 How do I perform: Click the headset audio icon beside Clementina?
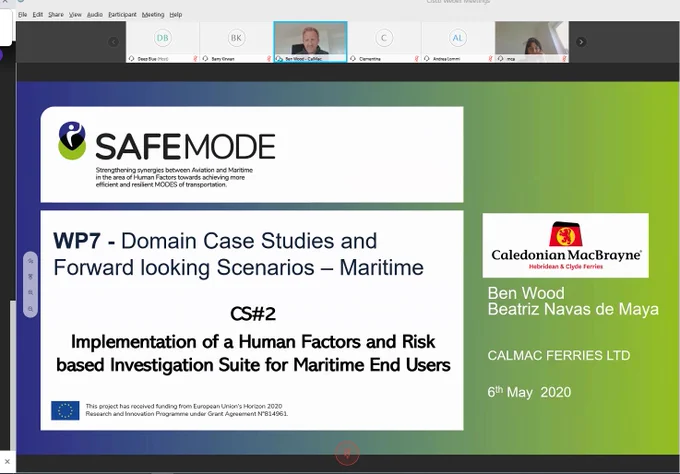(x=353, y=59)
